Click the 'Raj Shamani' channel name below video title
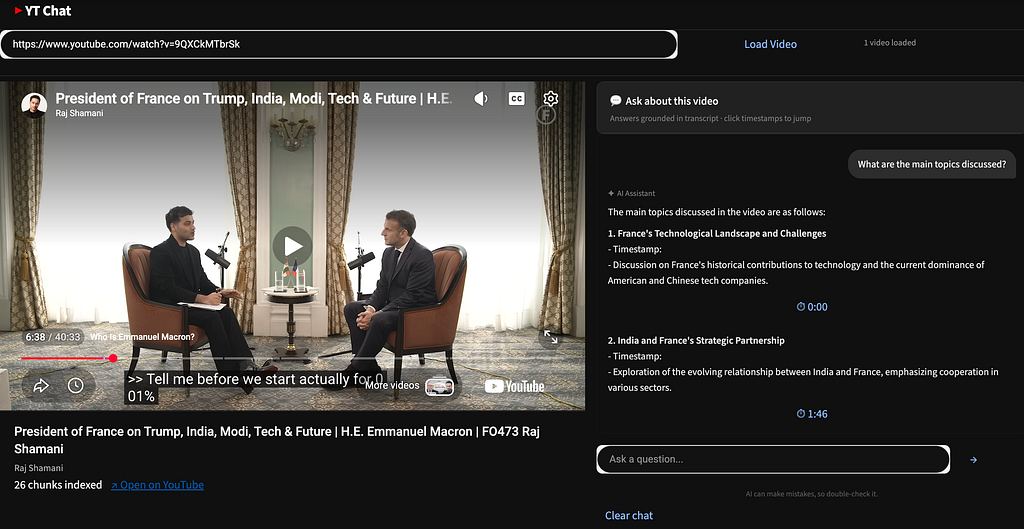Viewport: 1024px width, 529px height. [x=39, y=468]
